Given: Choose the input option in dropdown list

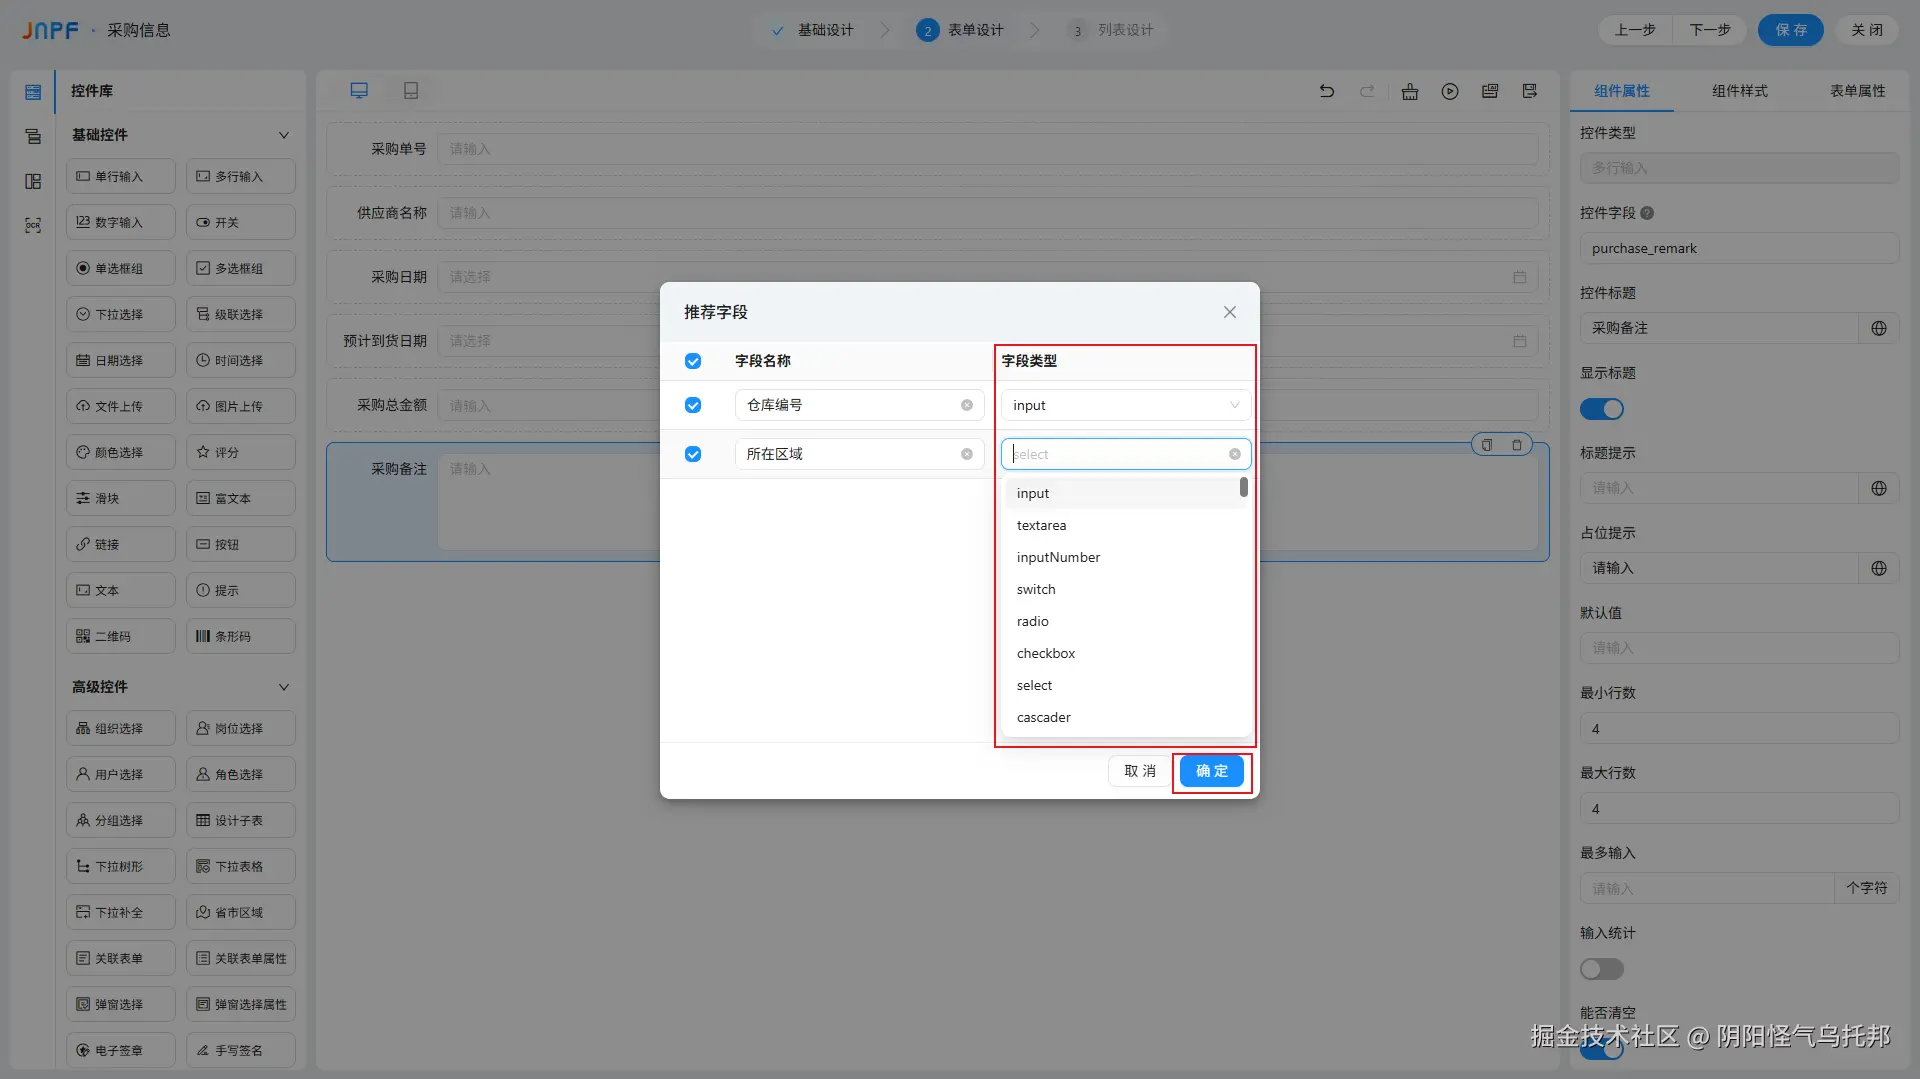Looking at the screenshot, I should (x=1124, y=493).
